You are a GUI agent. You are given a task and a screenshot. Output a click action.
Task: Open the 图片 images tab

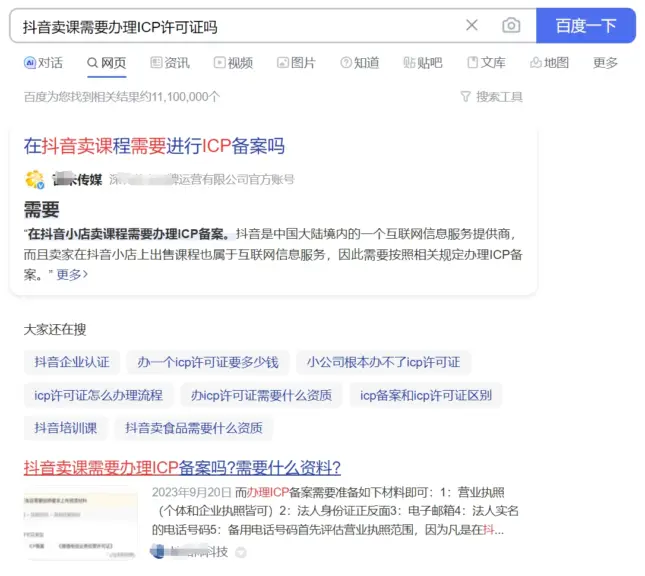tap(296, 63)
